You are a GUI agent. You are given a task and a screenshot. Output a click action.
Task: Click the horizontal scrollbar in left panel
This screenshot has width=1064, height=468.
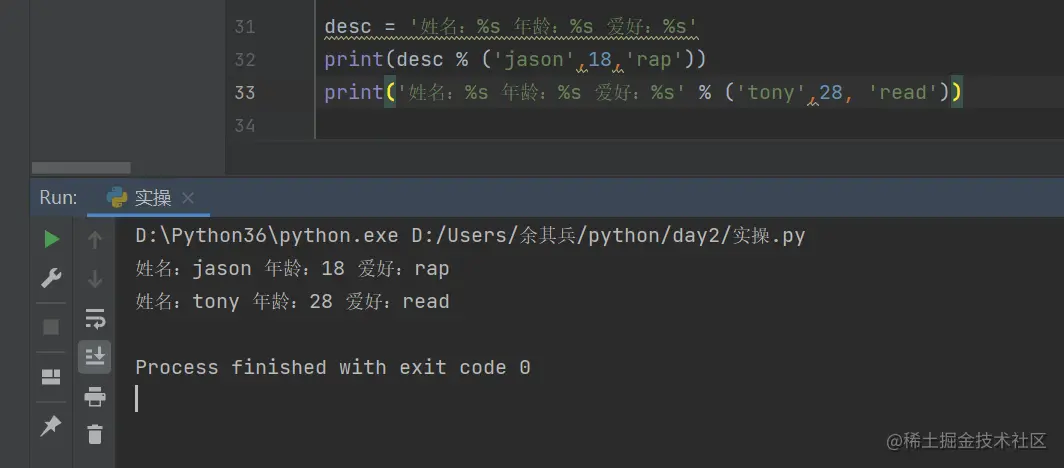[x=81, y=168]
